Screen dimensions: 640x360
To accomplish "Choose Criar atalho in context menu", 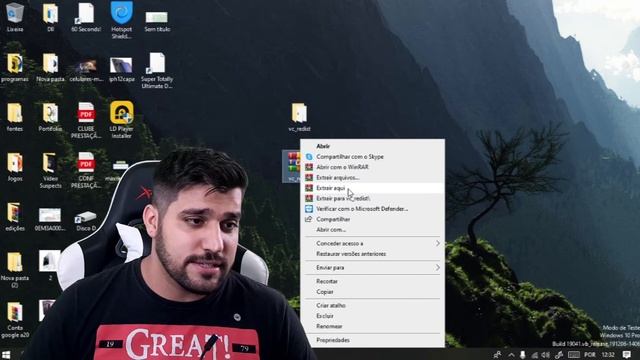I will [373, 305].
